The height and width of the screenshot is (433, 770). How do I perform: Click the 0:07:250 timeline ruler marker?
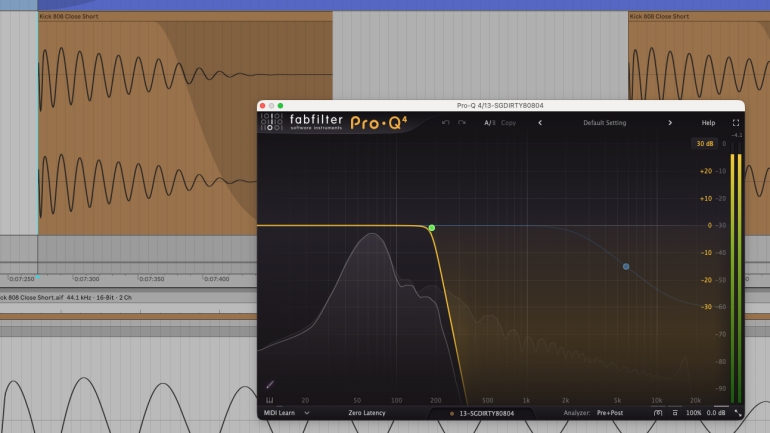(x=22, y=279)
